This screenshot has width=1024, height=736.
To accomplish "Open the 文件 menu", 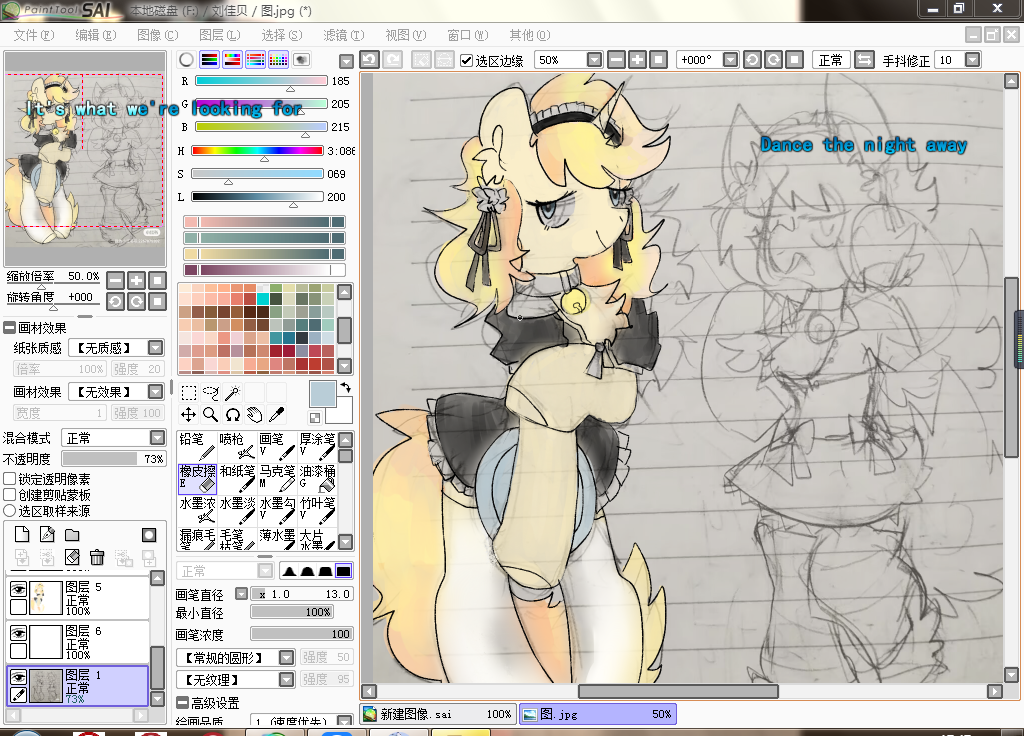I will 34,35.
